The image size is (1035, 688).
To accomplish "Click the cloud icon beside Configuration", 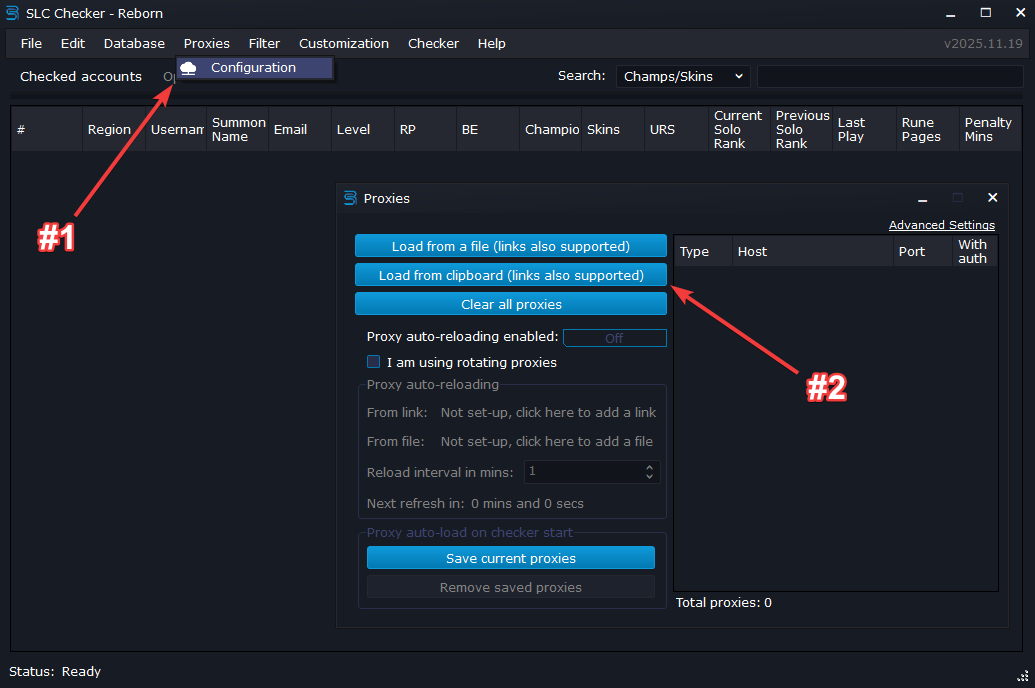I will 189,68.
